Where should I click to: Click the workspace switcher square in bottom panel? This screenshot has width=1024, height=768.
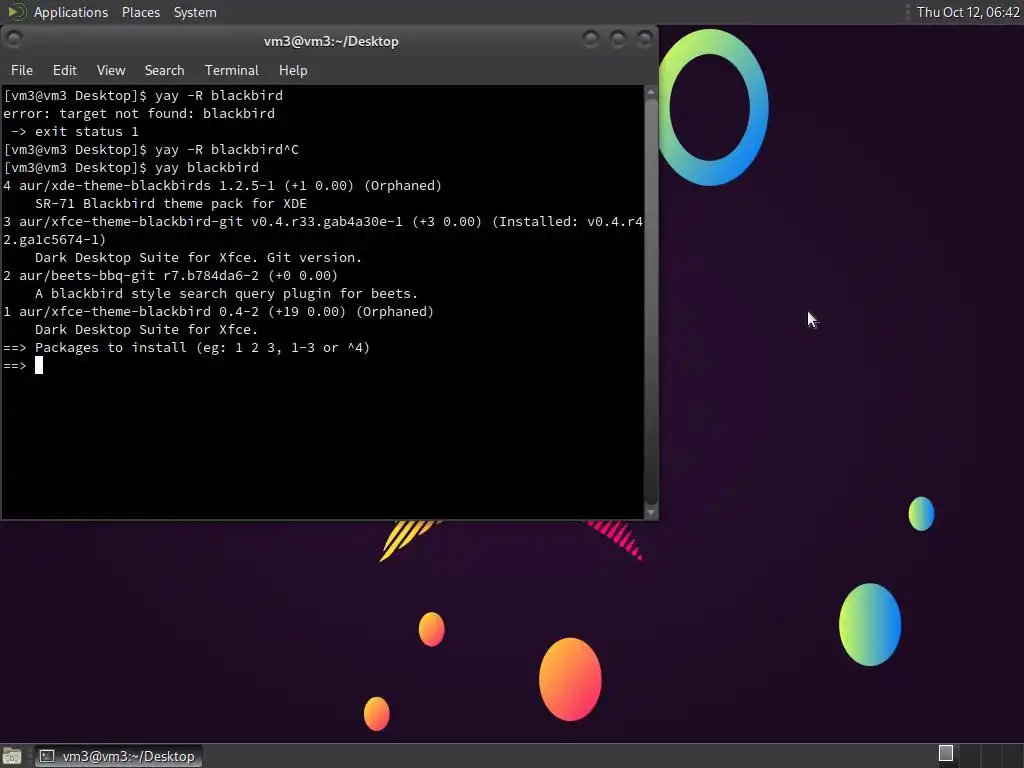tap(946, 754)
